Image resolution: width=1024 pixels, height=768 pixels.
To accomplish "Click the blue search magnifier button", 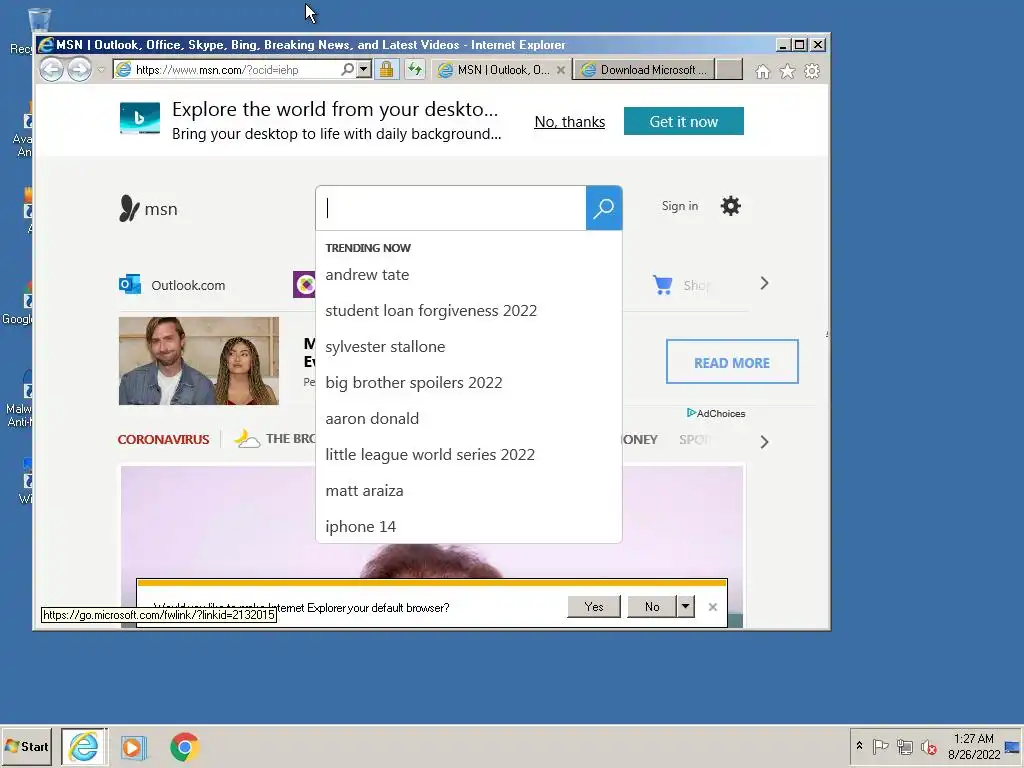I will click(603, 208).
